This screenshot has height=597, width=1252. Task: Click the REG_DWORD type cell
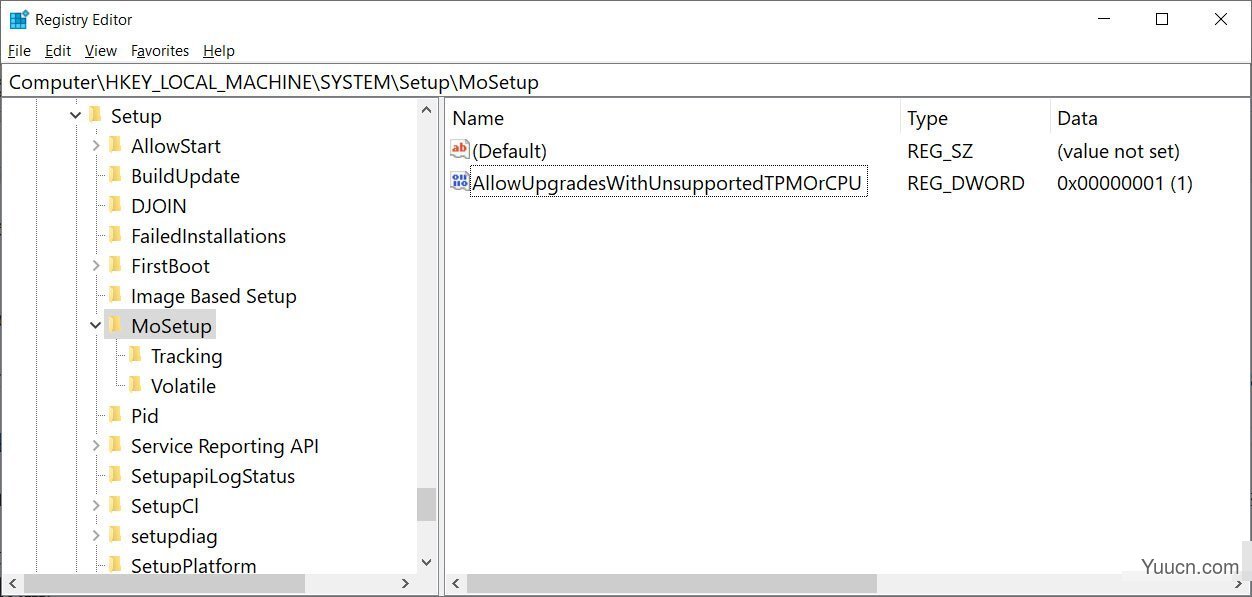coord(966,183)
